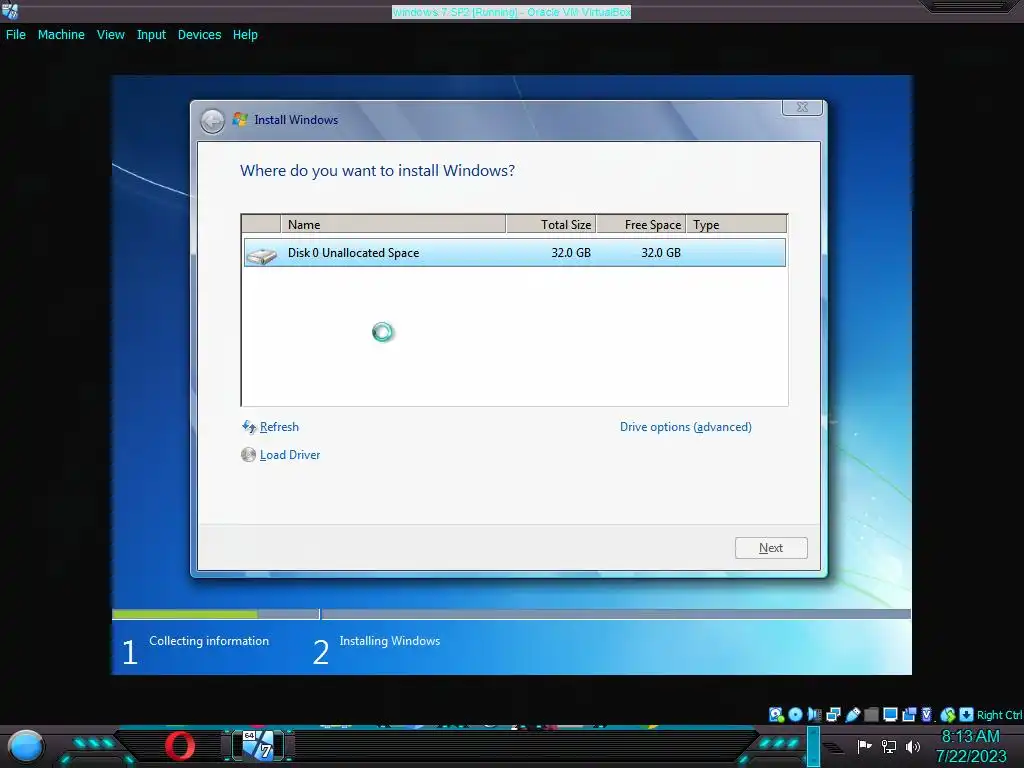Launch Opera from the taskbar

pos(180,746)
